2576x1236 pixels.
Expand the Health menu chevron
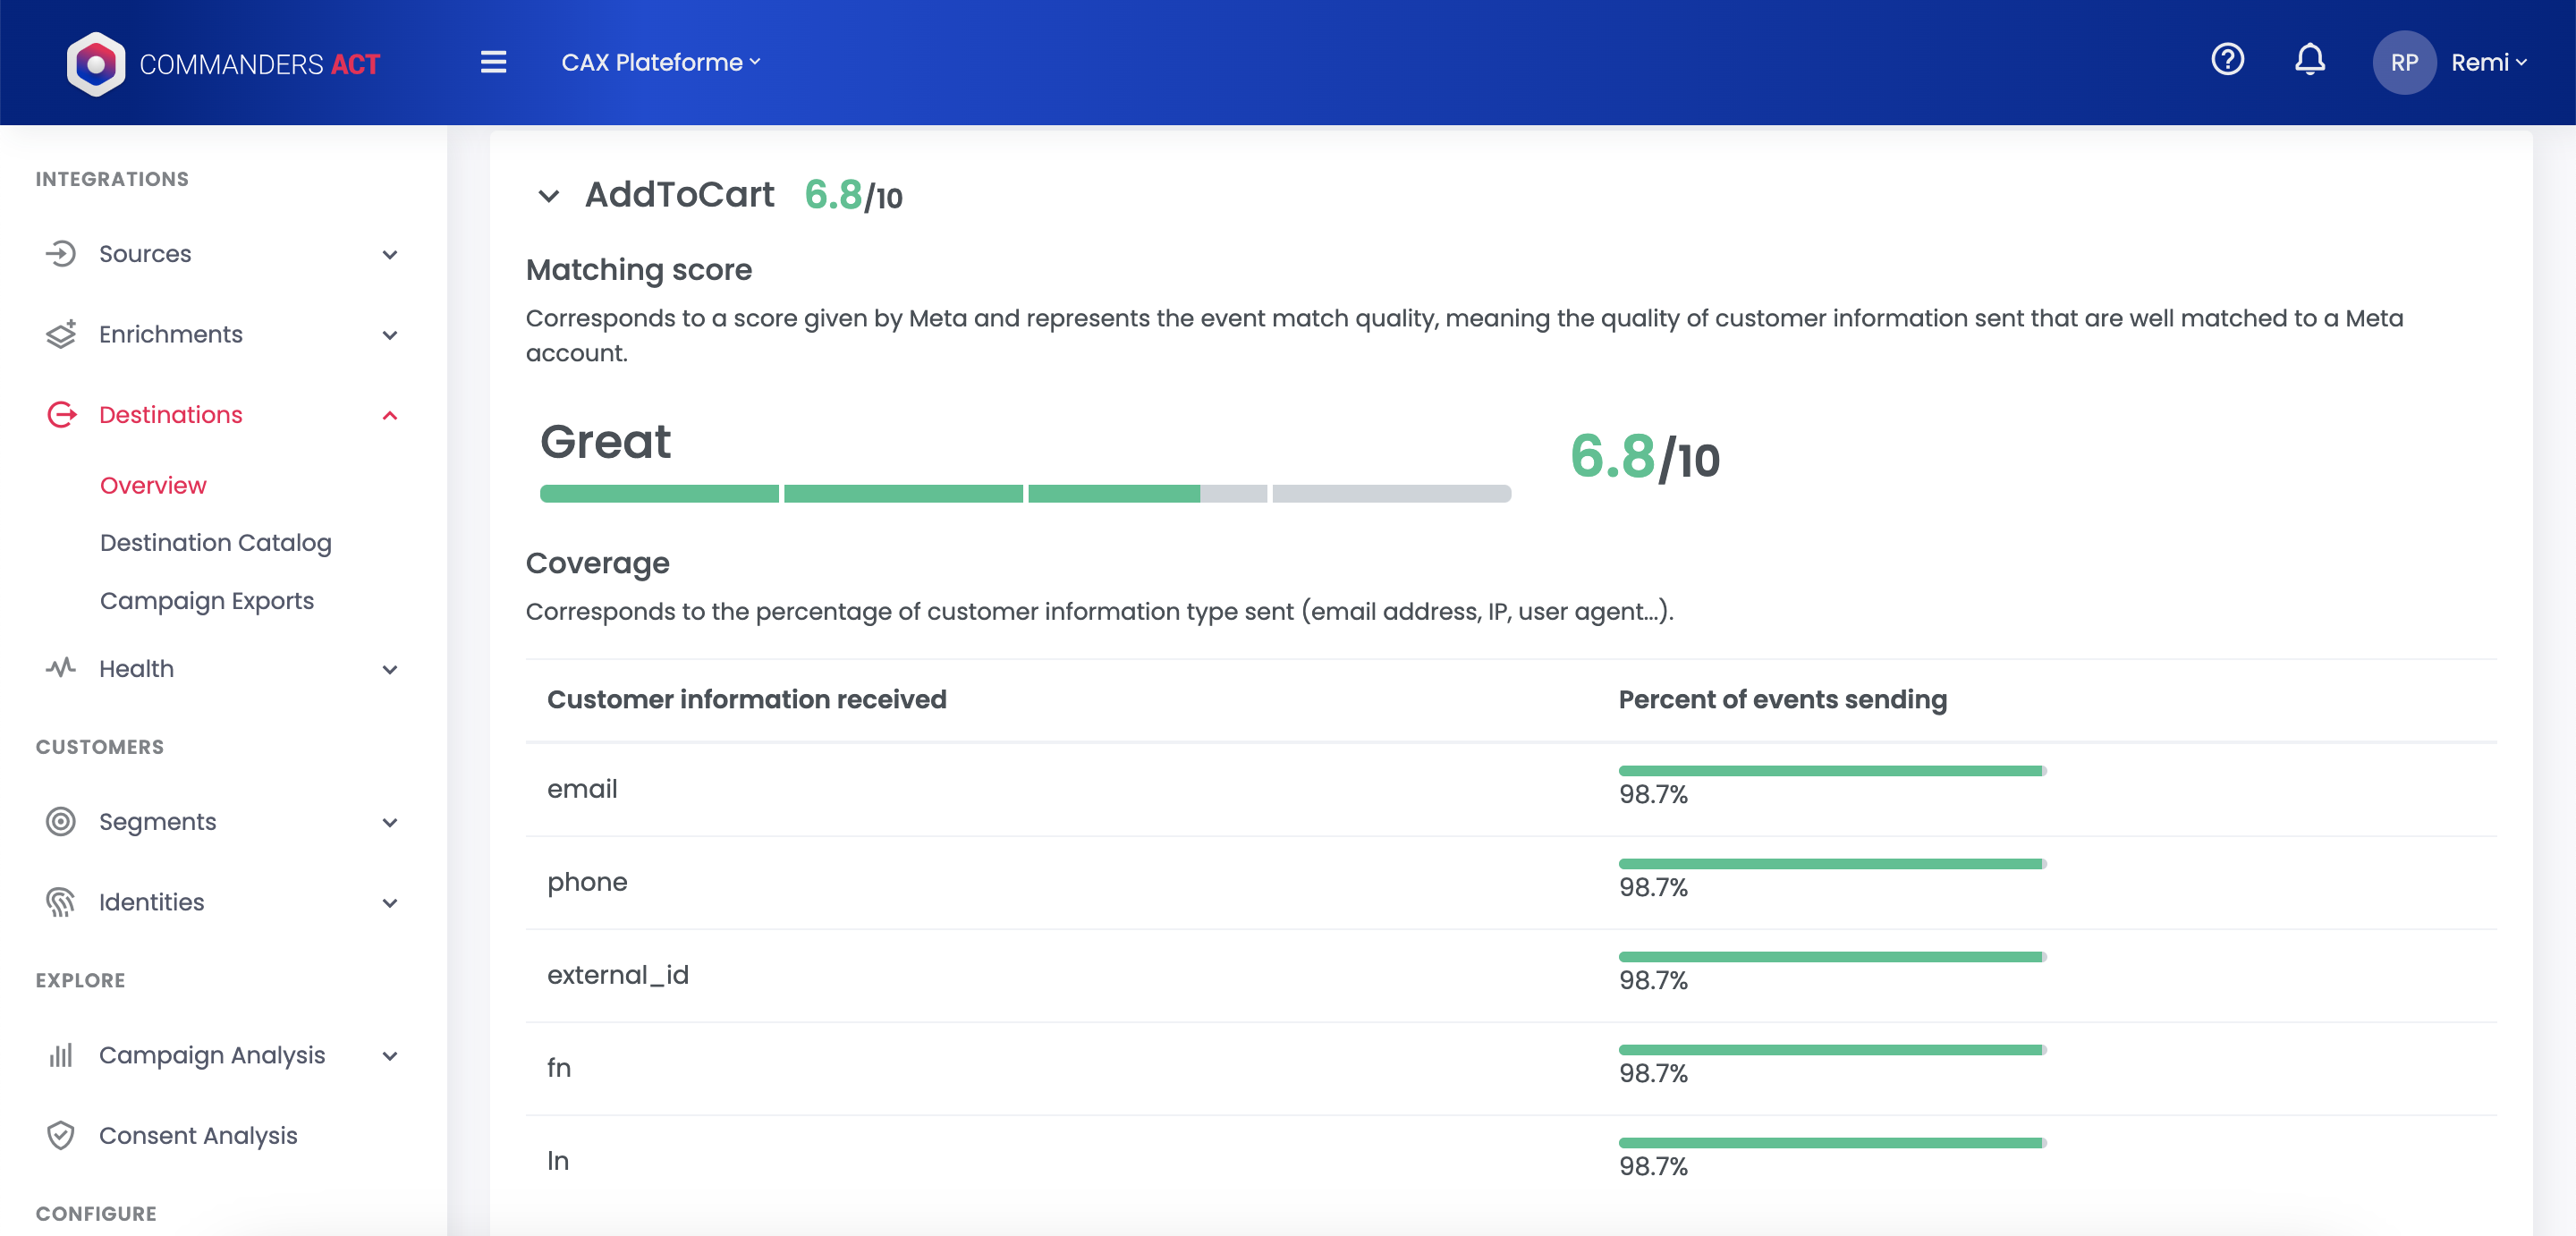(390, 669)
